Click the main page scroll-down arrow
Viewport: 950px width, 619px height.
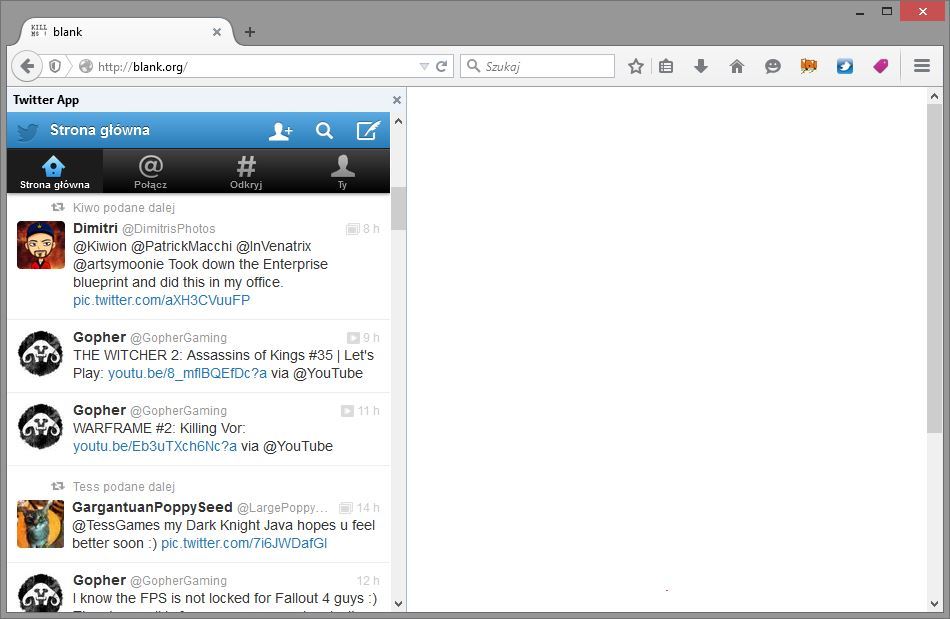coord(934,604)
